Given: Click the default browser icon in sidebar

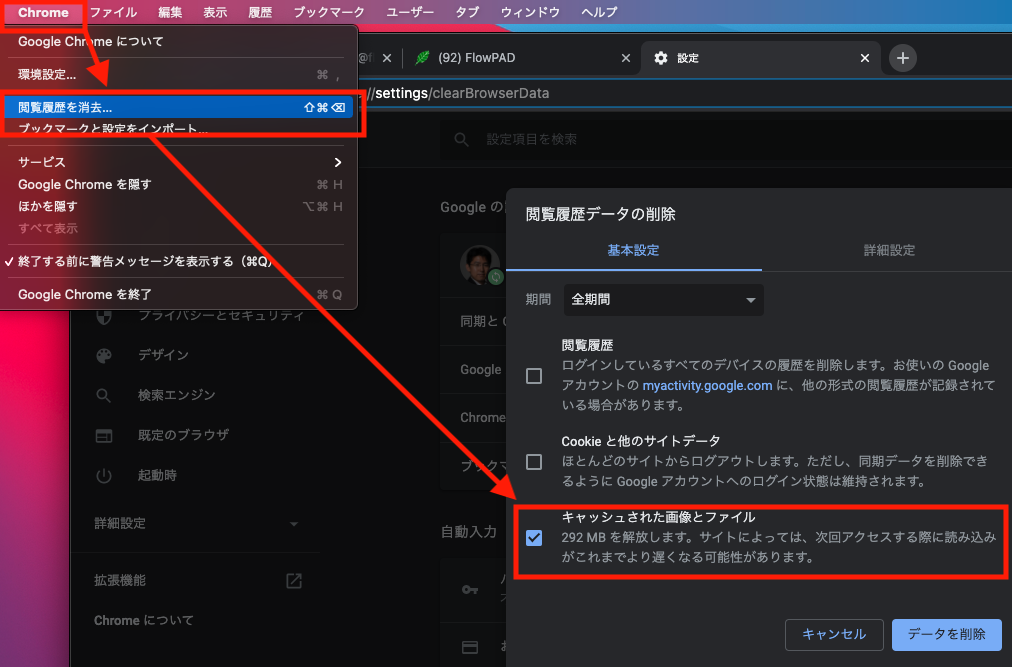Looking at the screenshot, I should pyautogui.click(x=104, y=435).
